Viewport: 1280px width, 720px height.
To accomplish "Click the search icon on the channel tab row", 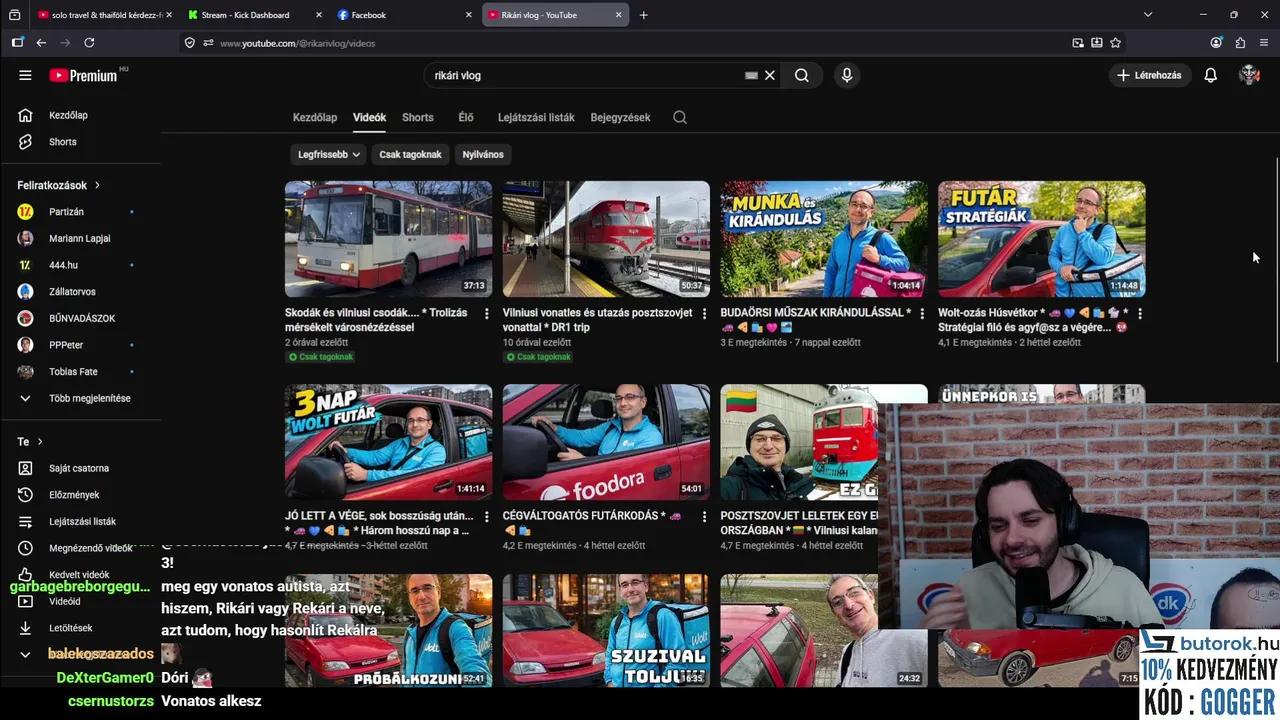I will coord(679,117).
